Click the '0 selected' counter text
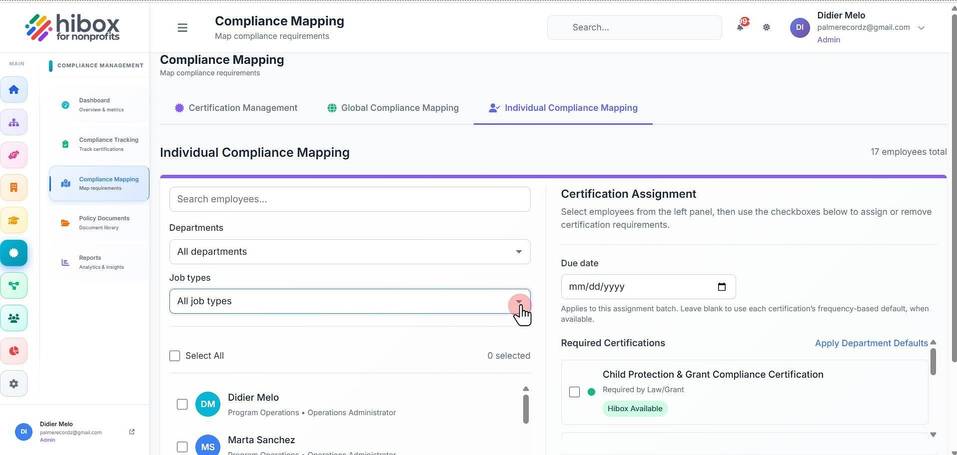 508,355
